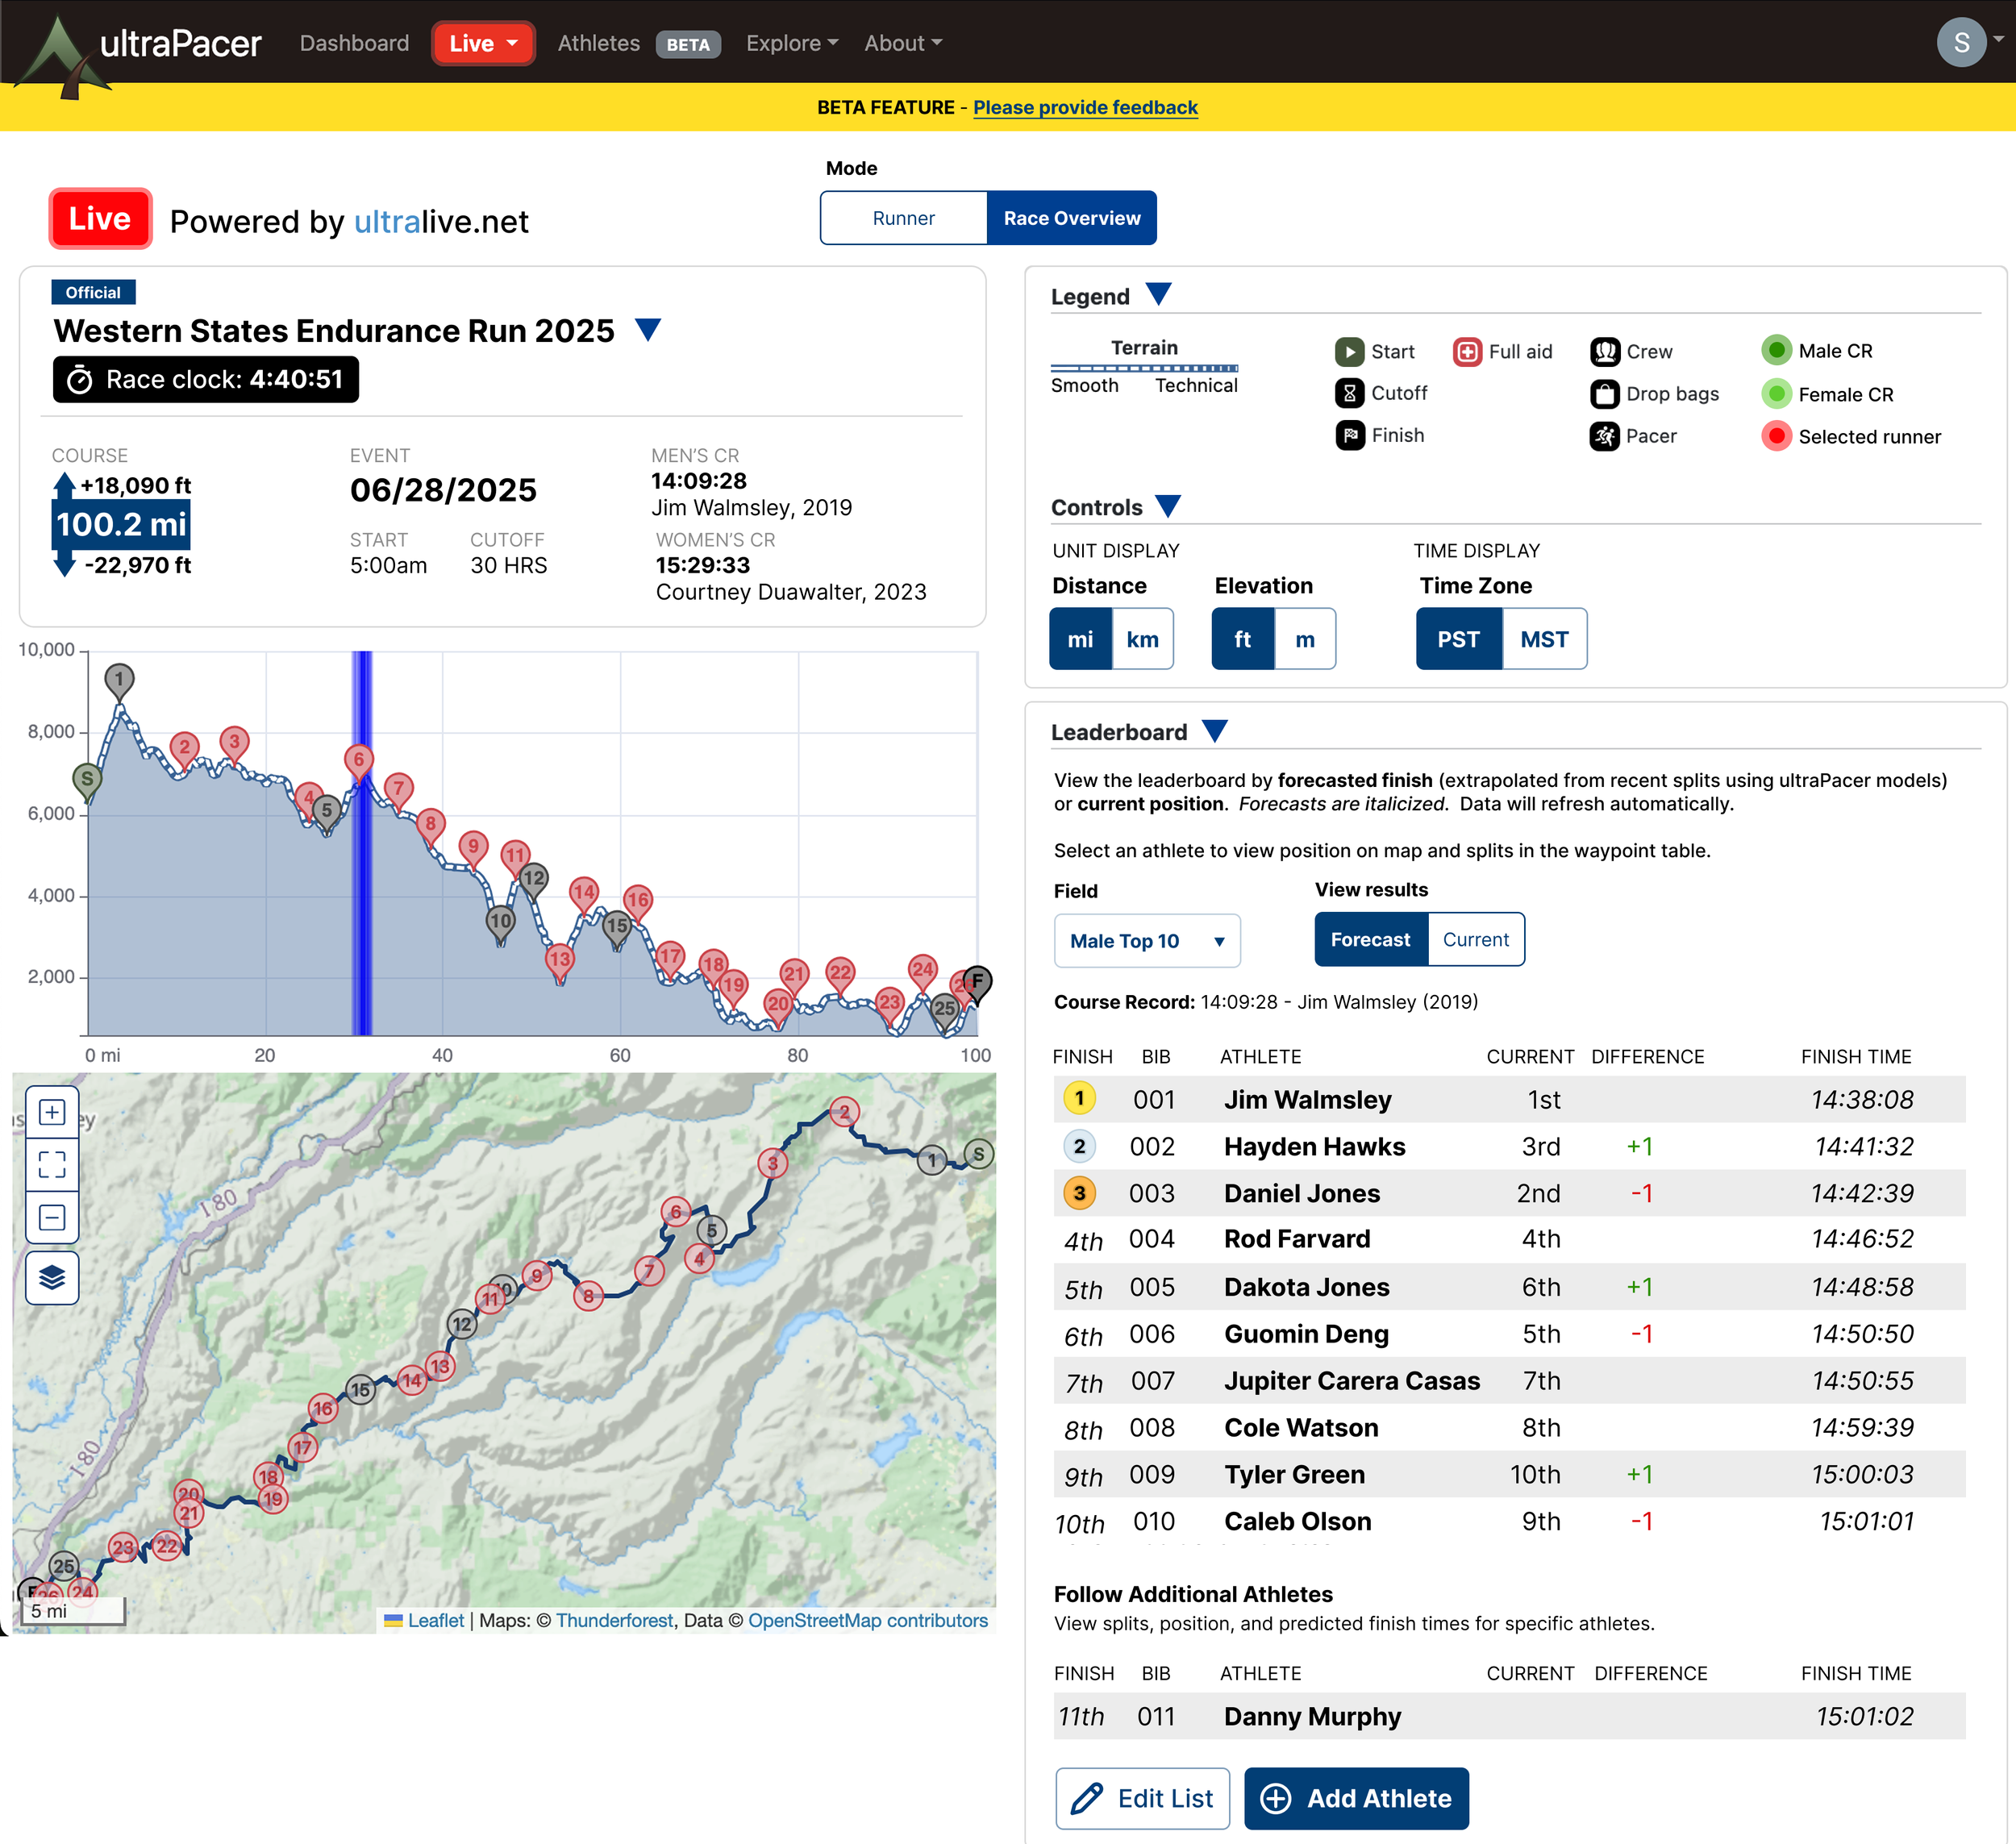Click the map fullscreen icon

click(52, 1164)
